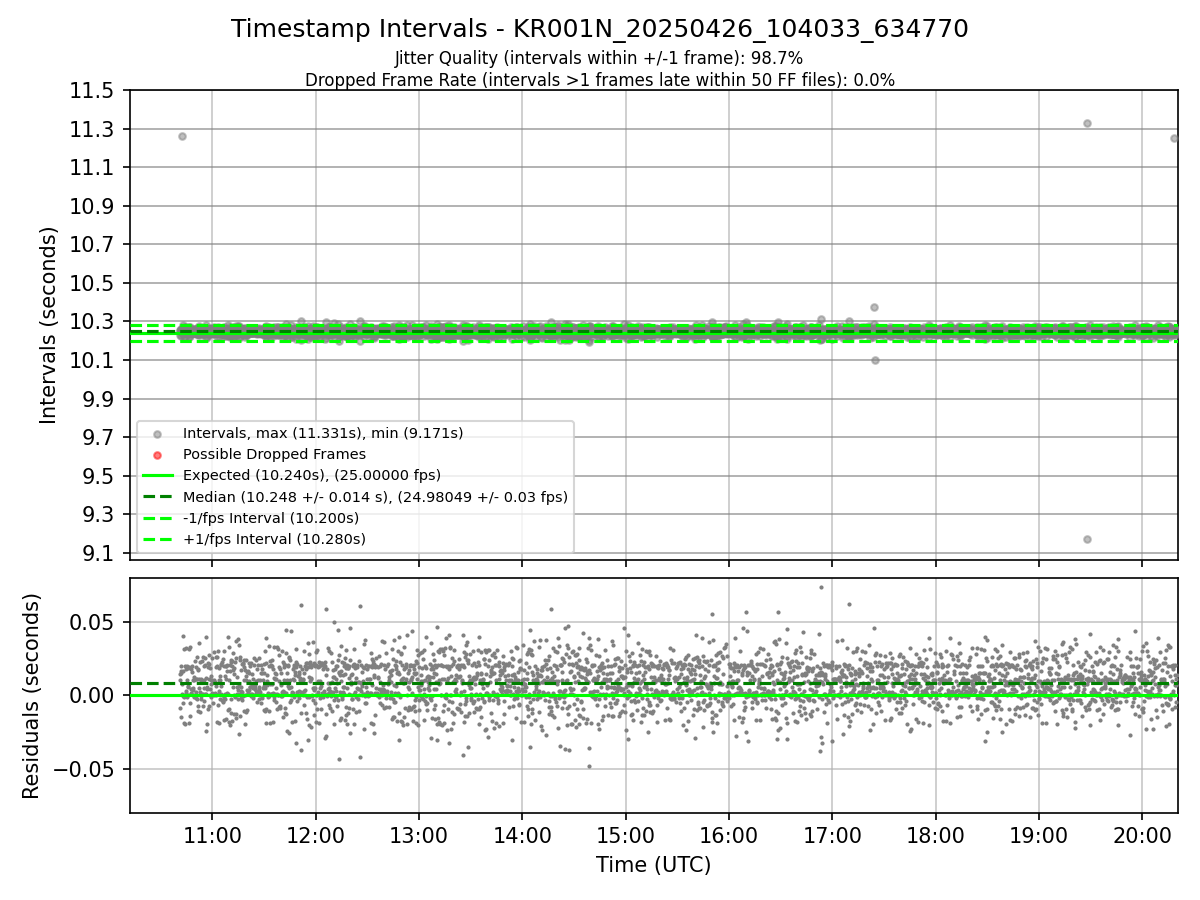Viewport: 1200px width, 900px height.
Task: Click the 18:00 time tick label
Action: (x=935, y=836)
